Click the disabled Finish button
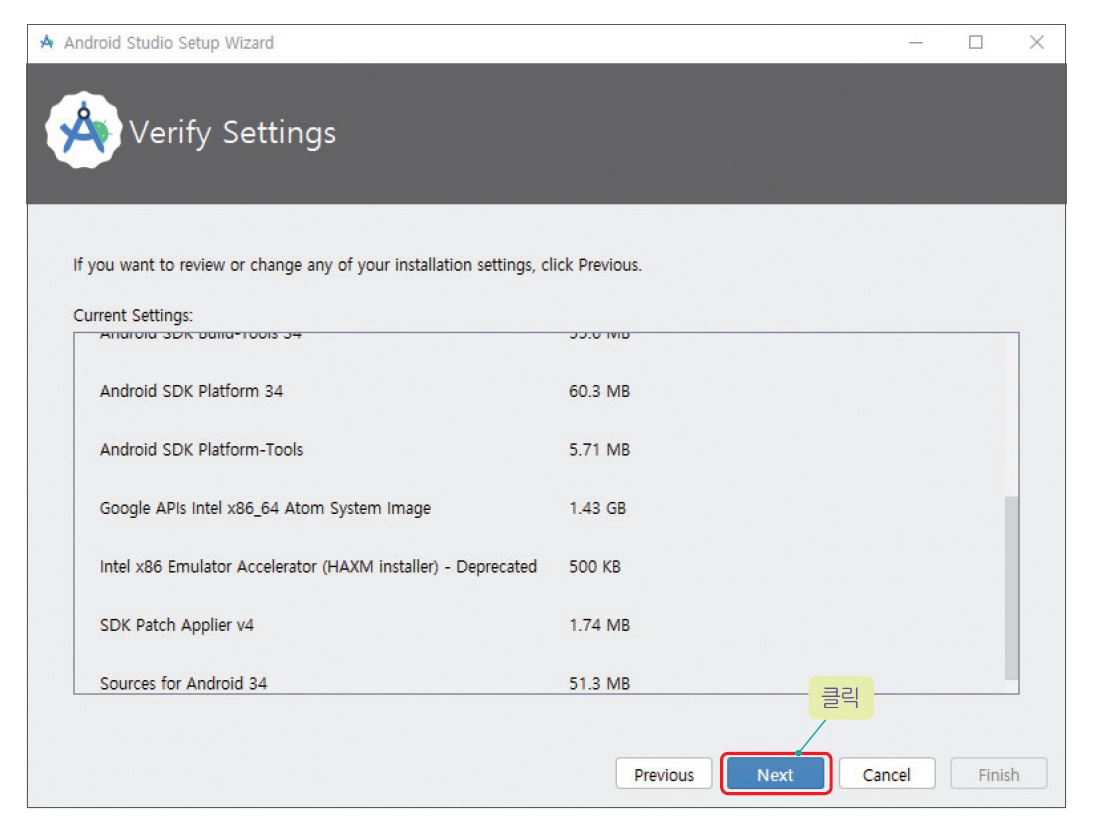Viewport: 1093px width, 835px height. click(x=998, y=774)
